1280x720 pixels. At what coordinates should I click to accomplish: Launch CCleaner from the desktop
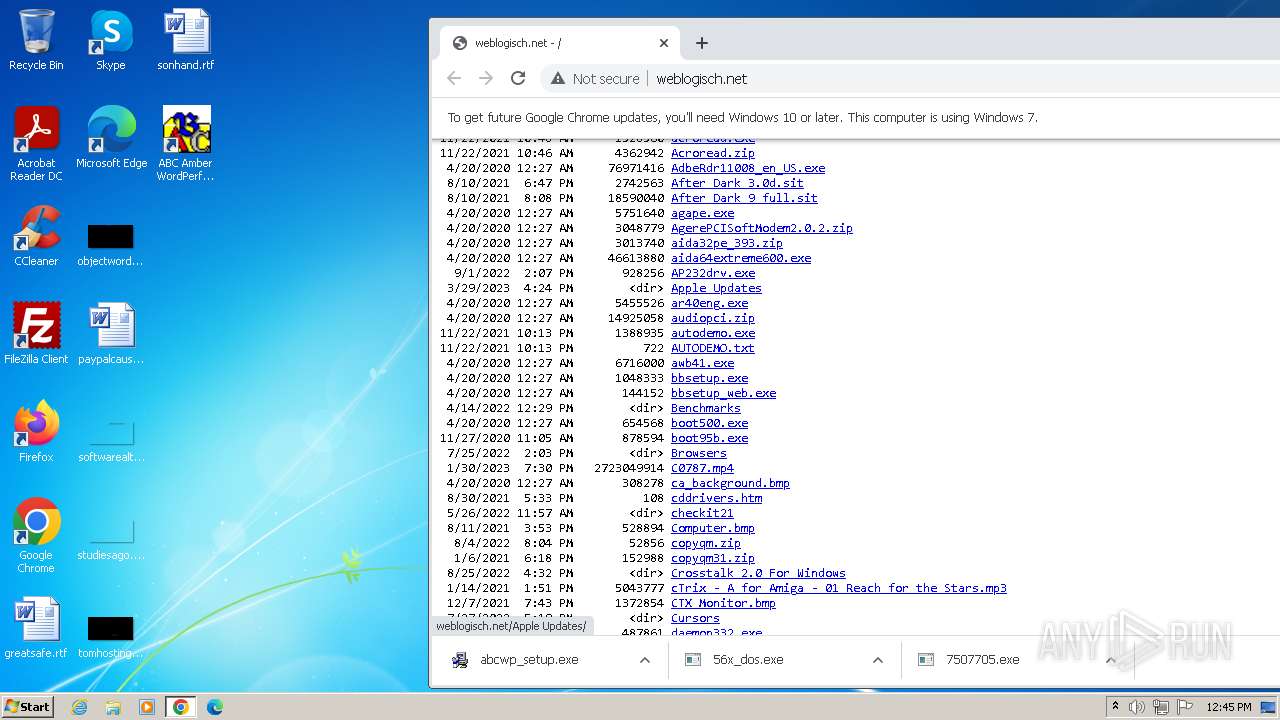pyautogui.click(x=36, y=236)
